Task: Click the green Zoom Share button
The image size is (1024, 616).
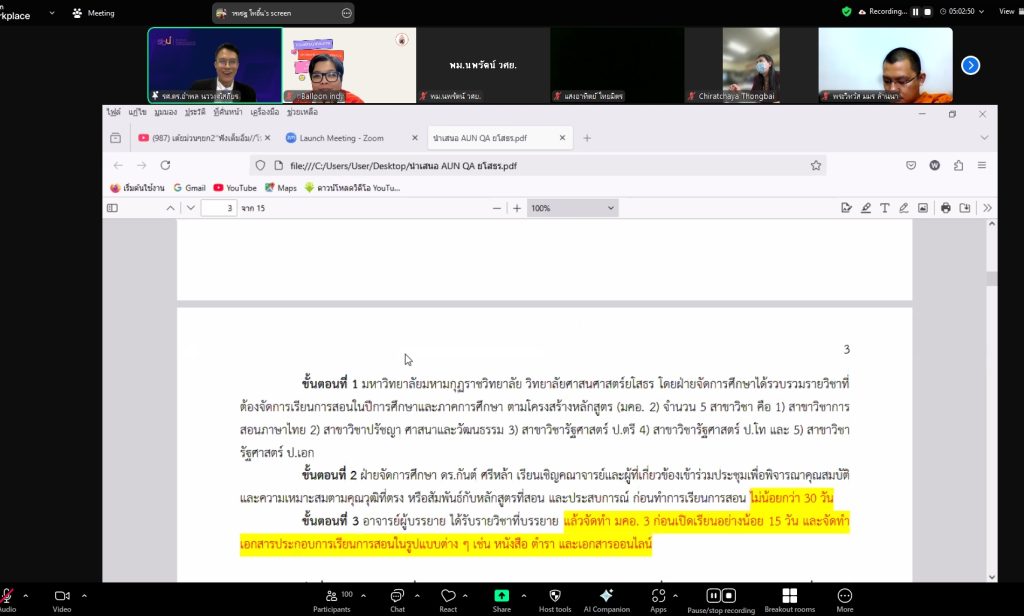Action: click(502, 600)
